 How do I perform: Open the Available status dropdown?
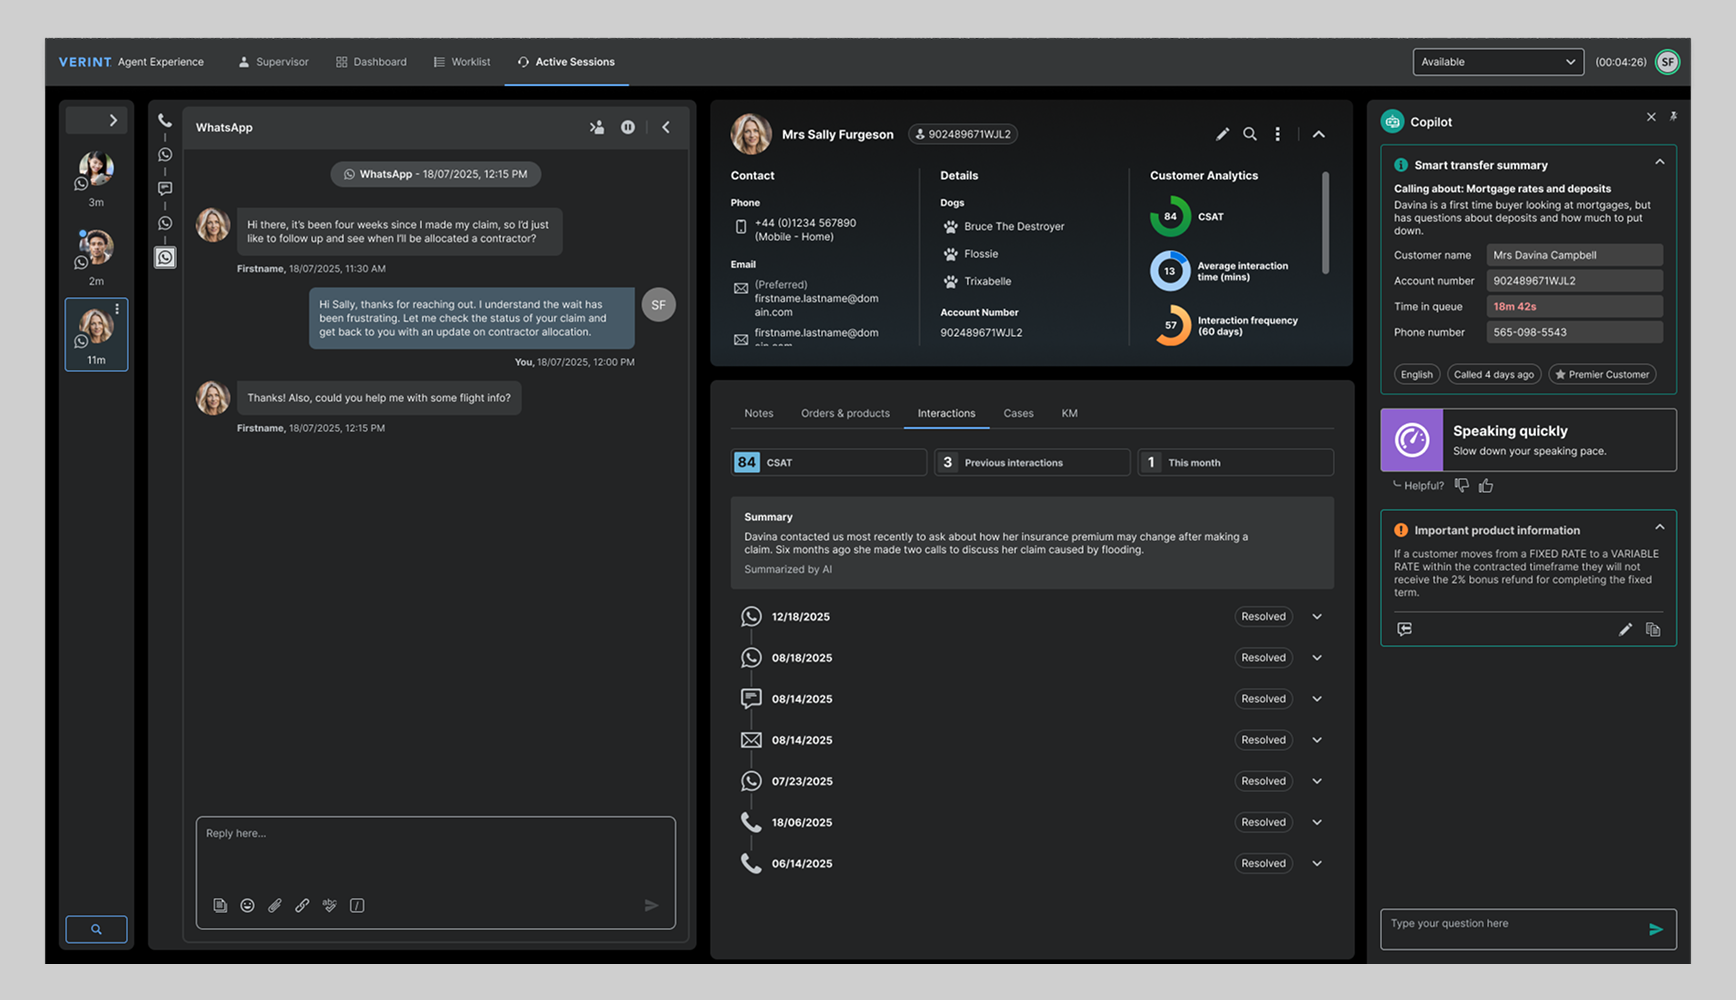1497,62
